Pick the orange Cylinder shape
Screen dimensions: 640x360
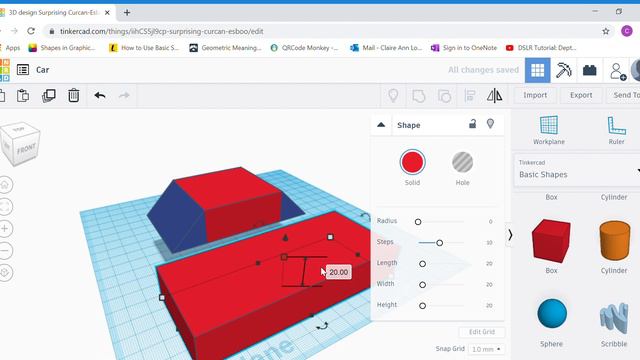click(614, 241)
